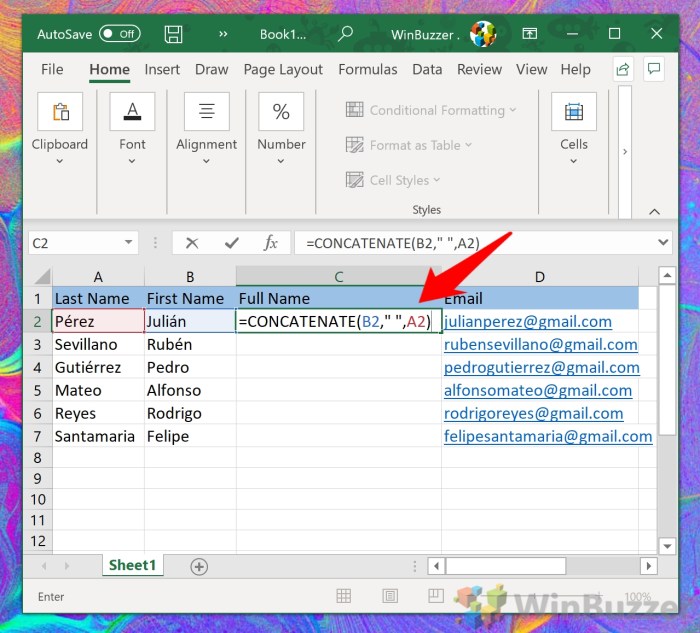Screen dimensions: 700x633
Task: Click the Save floppy disk icon
Action: pyautogui.click(x=173, y=34)
